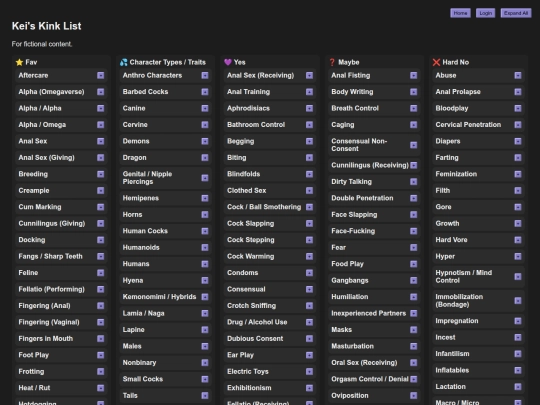540x405 pixels.
Task: Click the square icon beside Diapers
Action: coord(518,141)
